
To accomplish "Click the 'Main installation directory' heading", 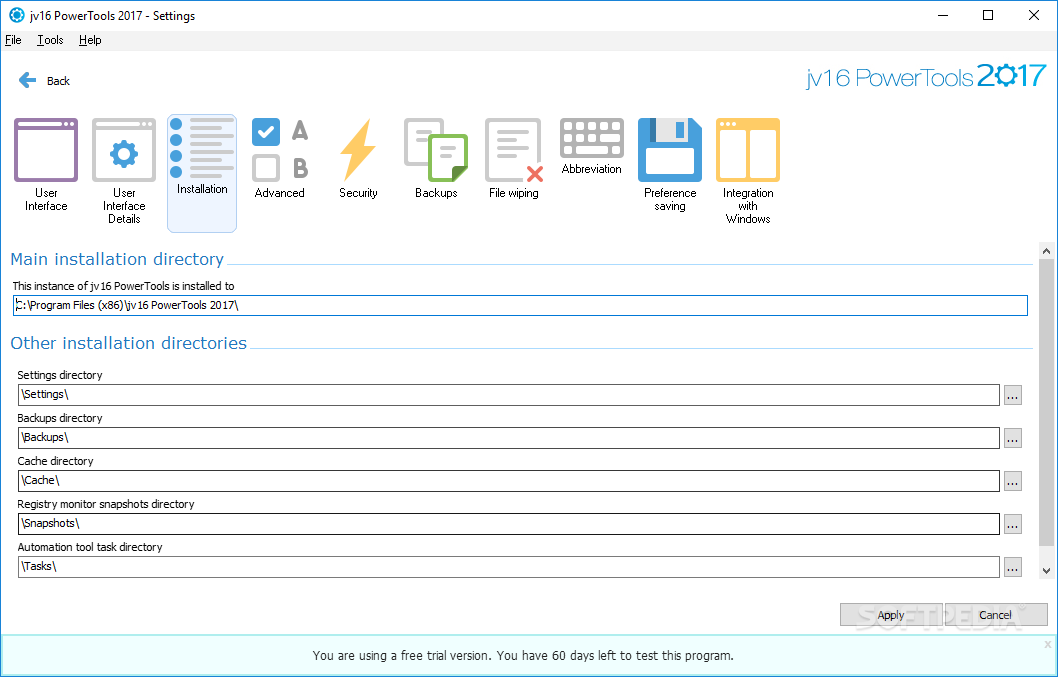I will [x=117, y=259].
